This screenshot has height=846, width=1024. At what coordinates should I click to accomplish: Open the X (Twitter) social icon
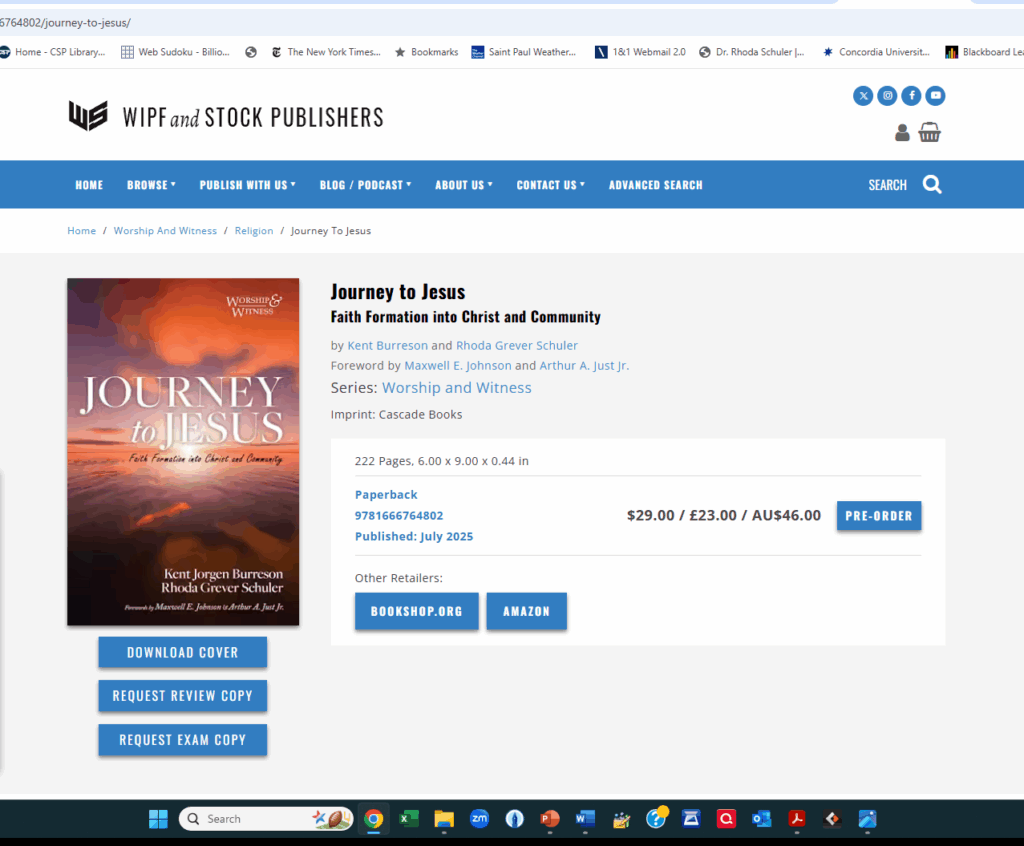click(863, 96)
